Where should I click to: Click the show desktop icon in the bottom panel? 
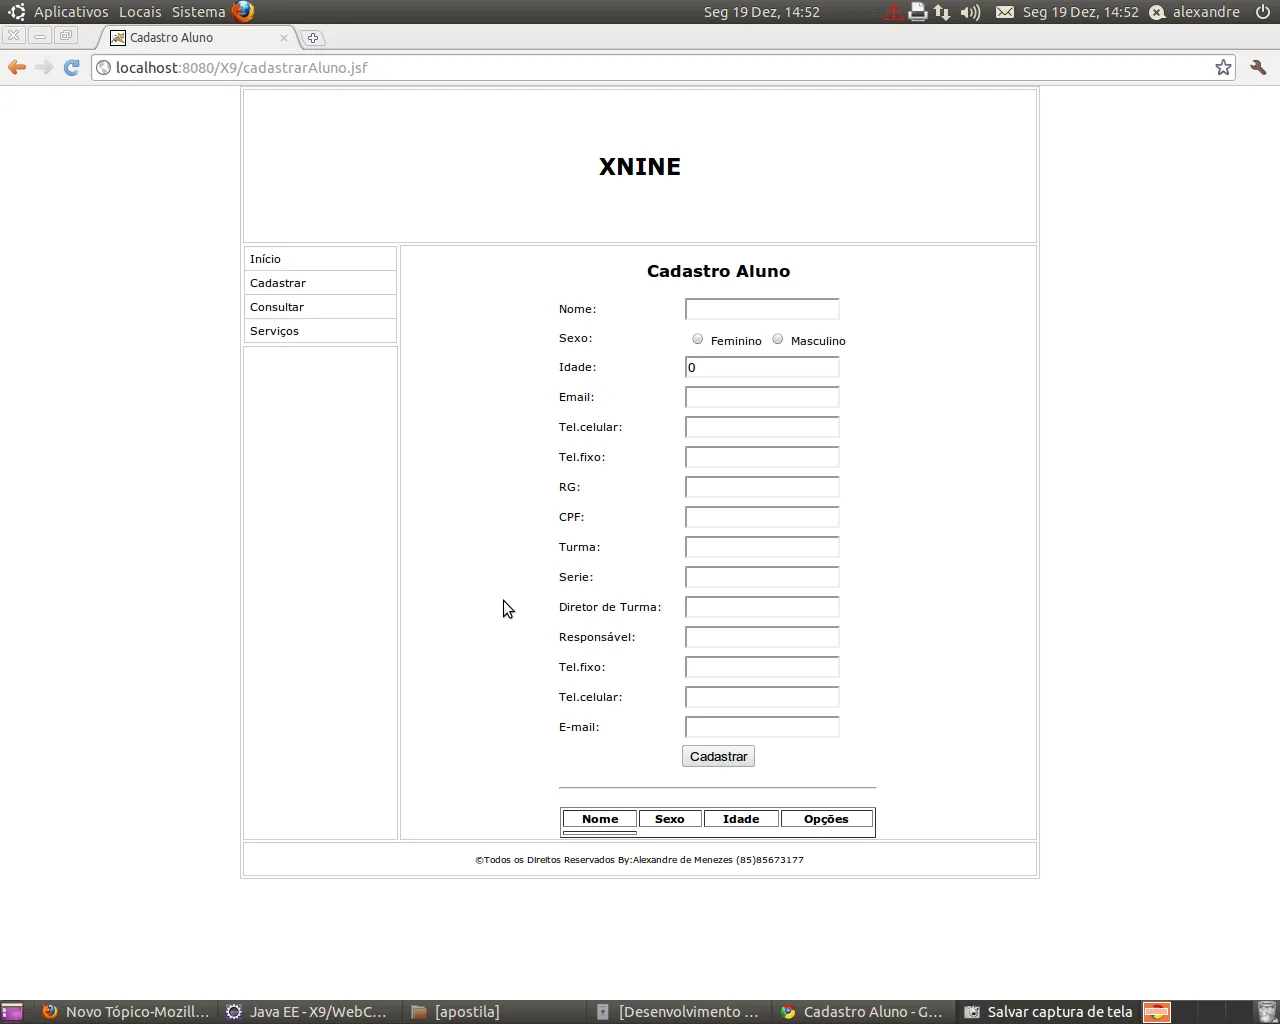tap(12, 1012)
